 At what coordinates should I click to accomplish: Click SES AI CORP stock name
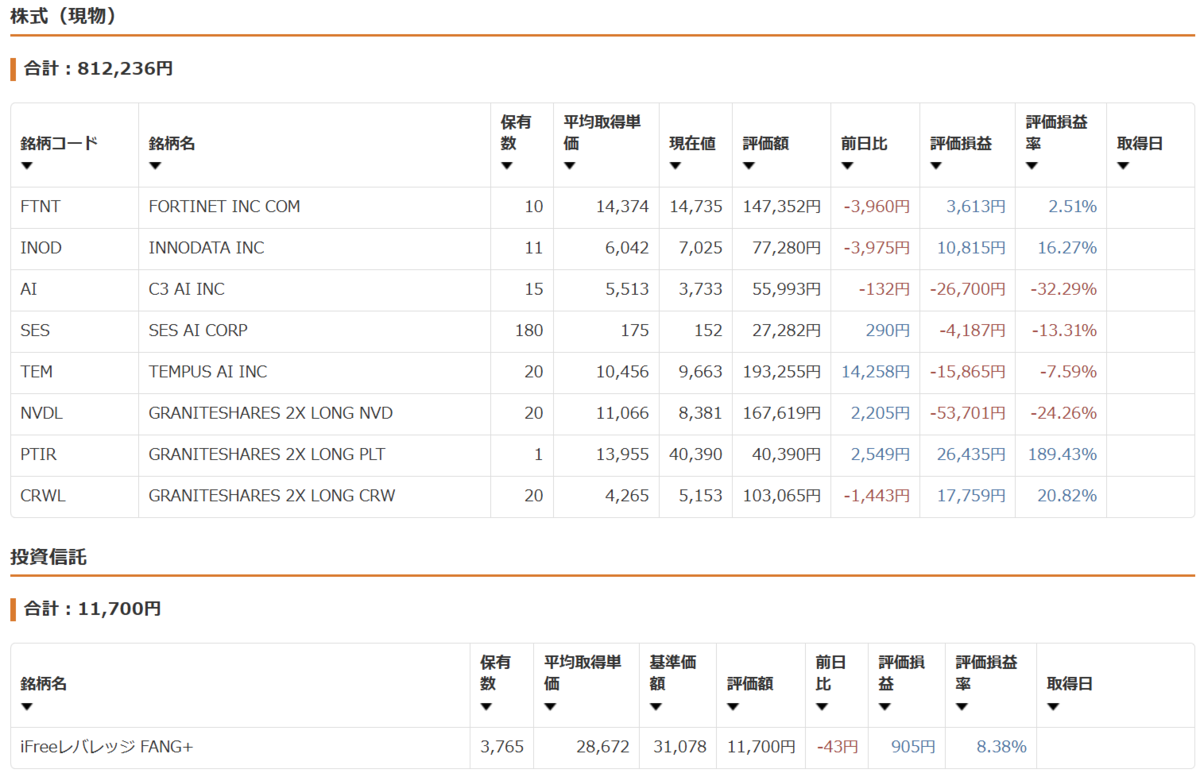[x=198, y=330]
